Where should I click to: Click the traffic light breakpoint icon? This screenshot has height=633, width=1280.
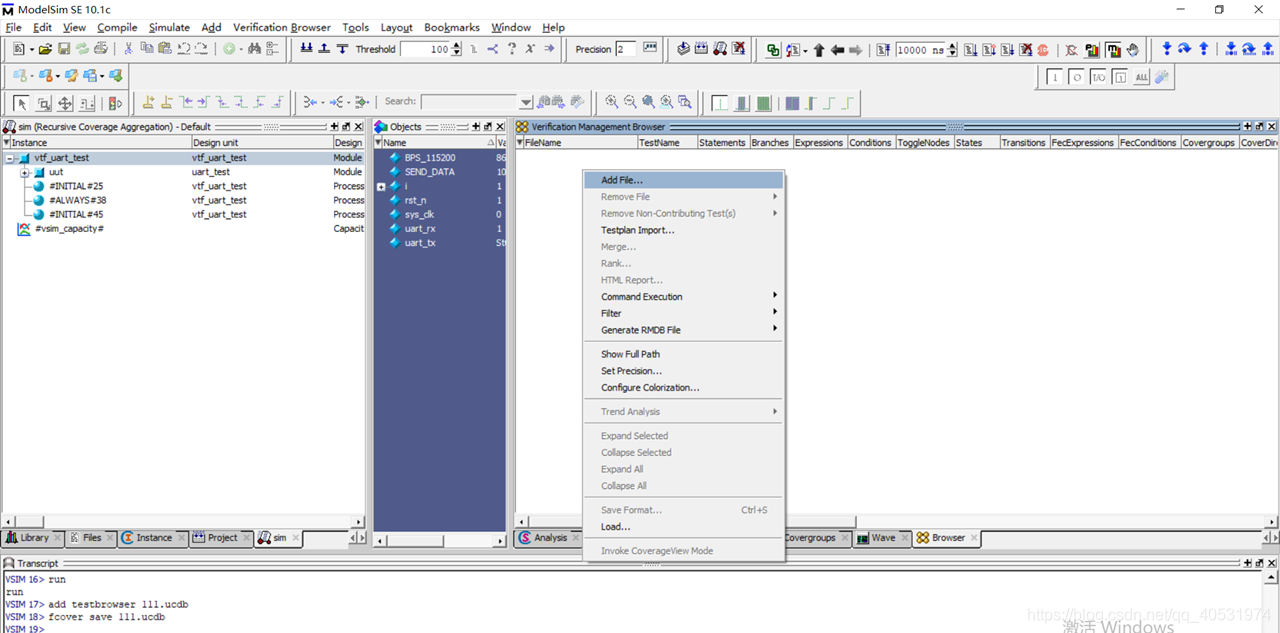pyautogui.click(x=115, y=103)
